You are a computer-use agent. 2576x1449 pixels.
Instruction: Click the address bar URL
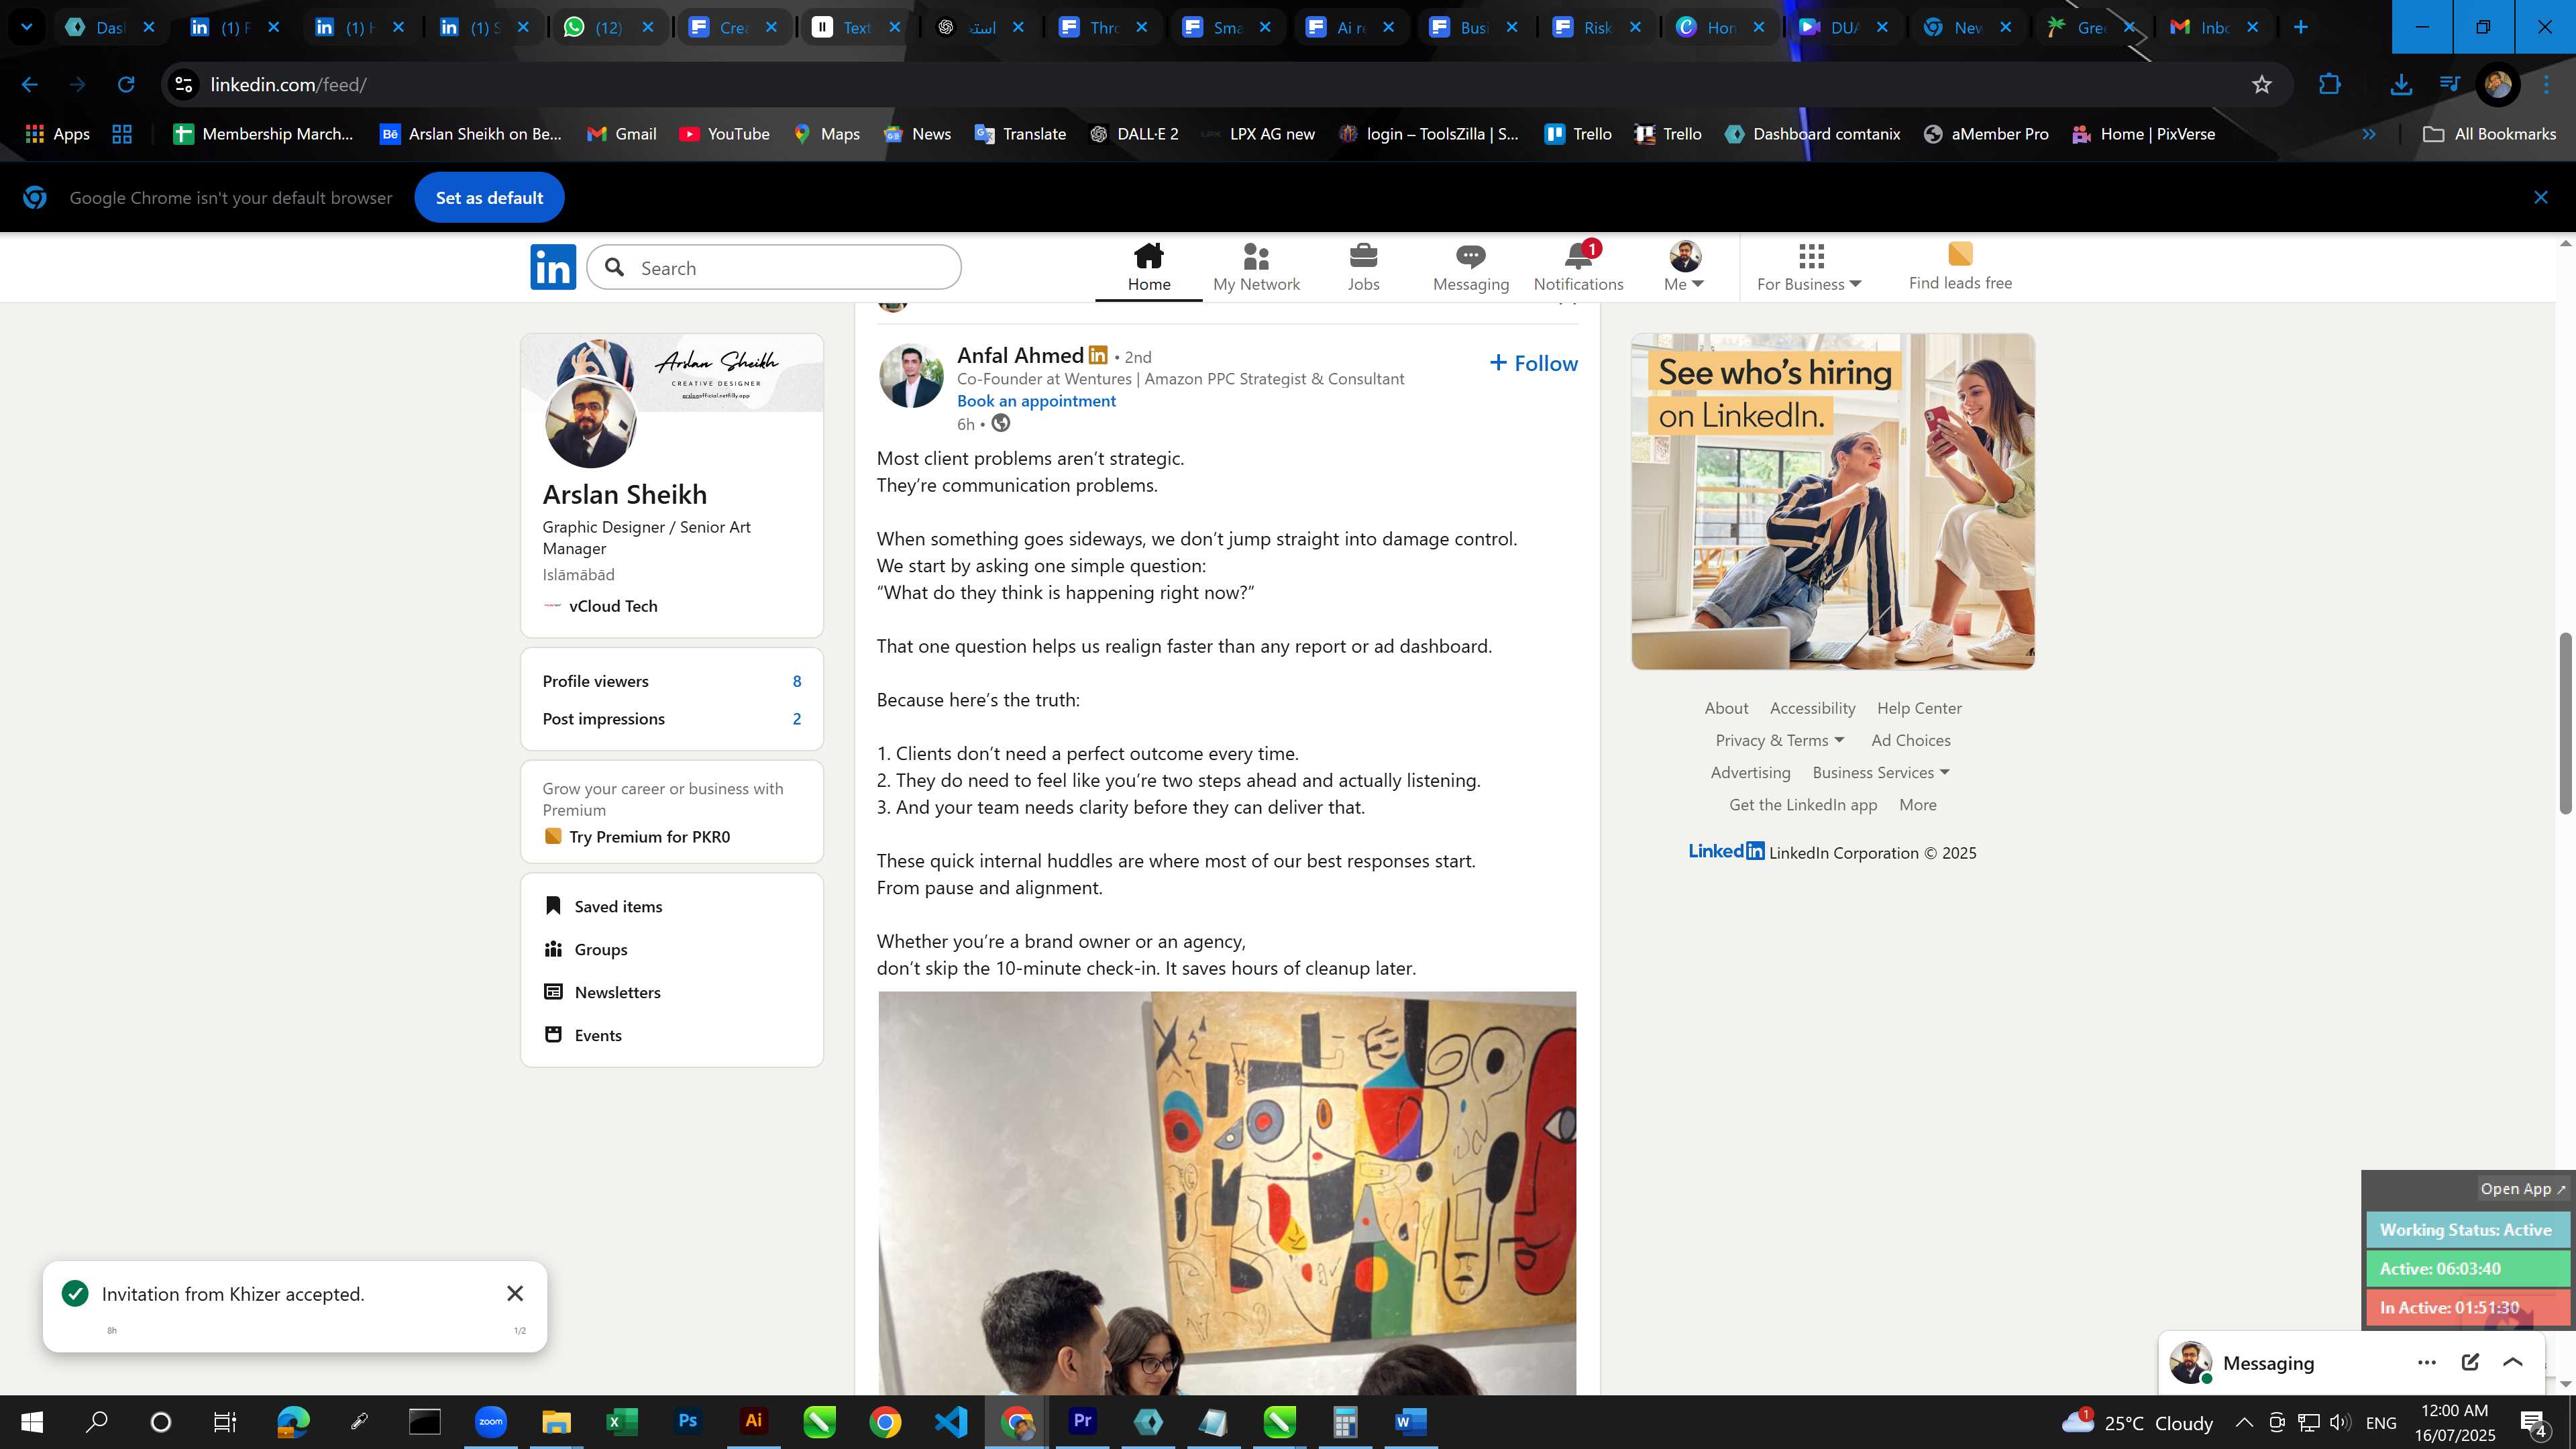288,85
